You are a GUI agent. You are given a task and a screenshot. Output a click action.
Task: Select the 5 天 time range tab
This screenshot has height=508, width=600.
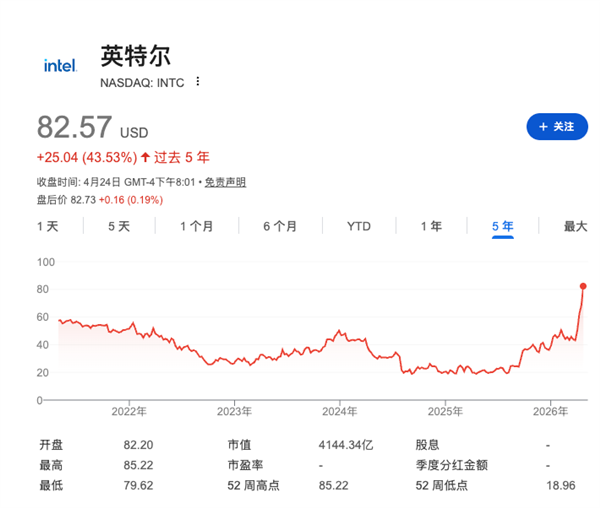point(119,227)
